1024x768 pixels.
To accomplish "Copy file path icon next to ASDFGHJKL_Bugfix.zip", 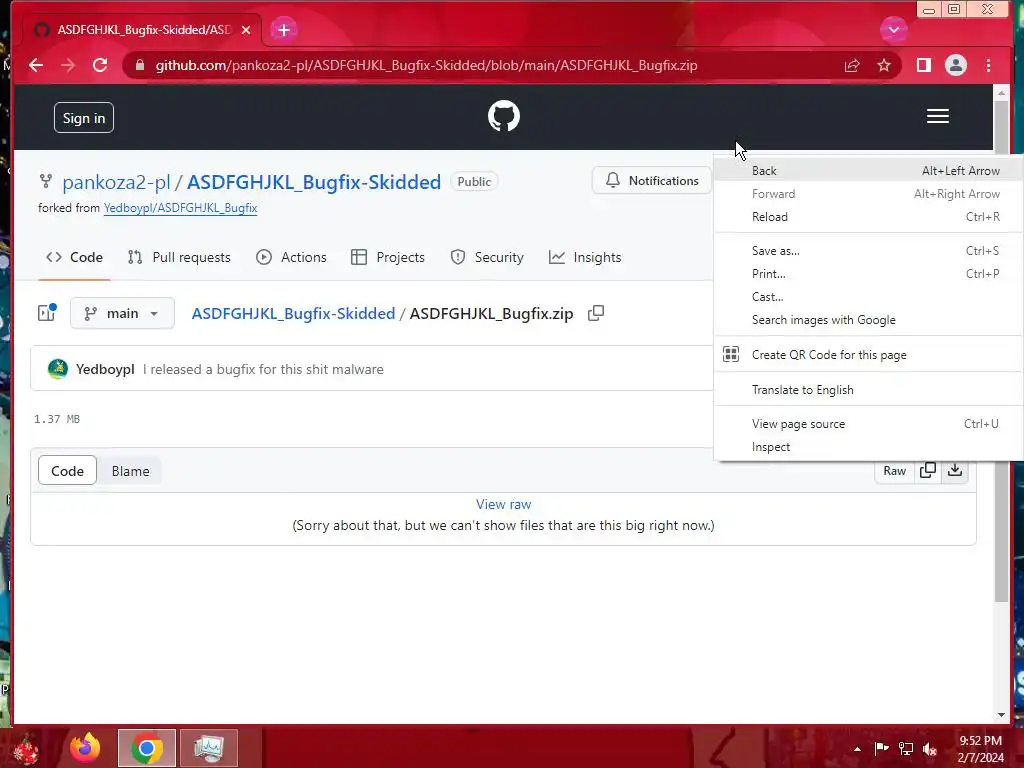I will 596,313.
